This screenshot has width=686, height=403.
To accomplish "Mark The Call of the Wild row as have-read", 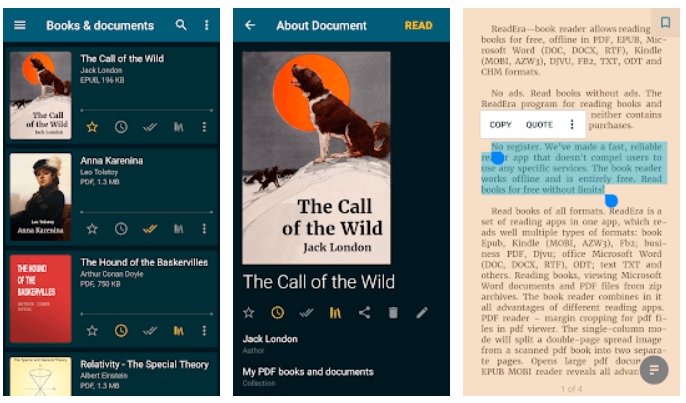I will tap(150, 127).
